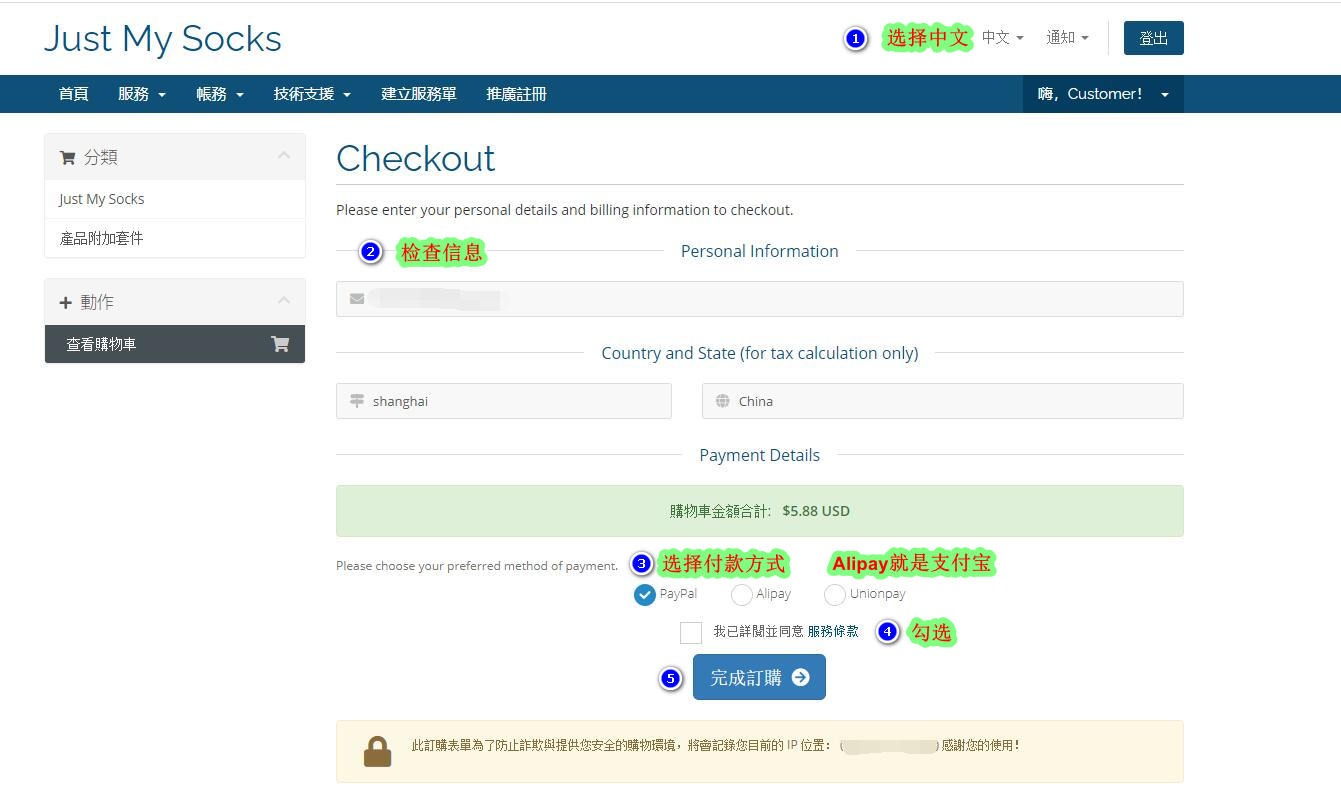This screenshot has width=1341, height=792.
Task: Select the Alipay payment option
Action: (x=742, y=595)
